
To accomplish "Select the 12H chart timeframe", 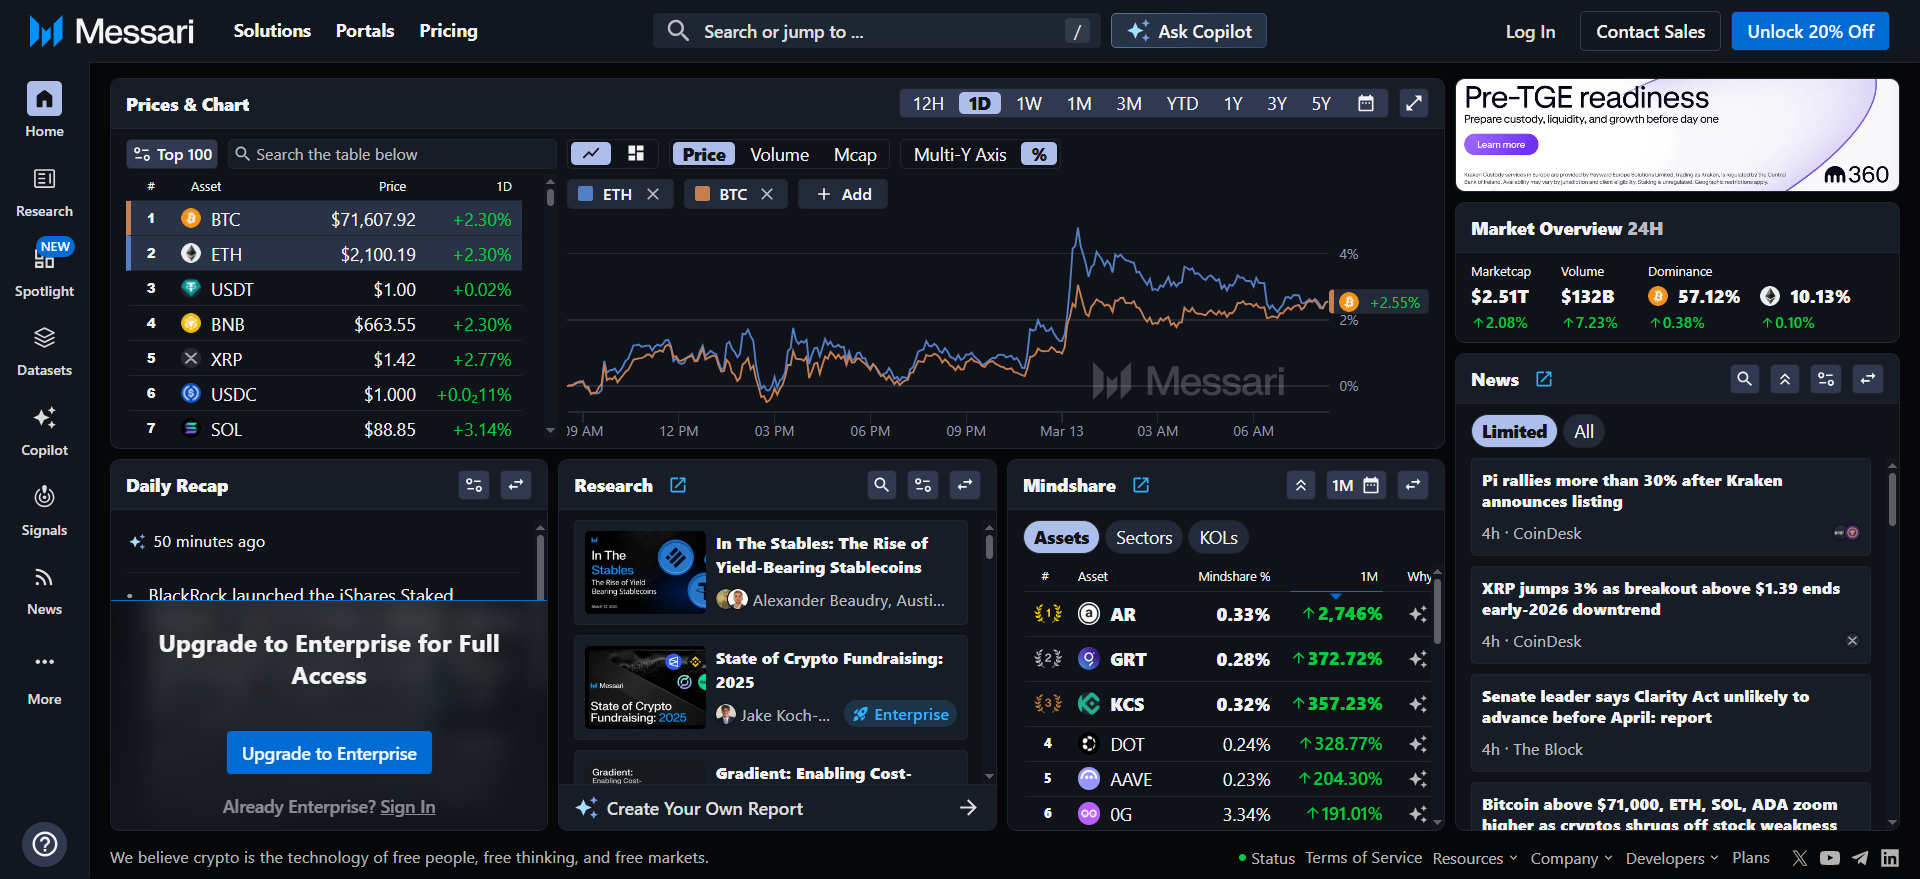I will (928, 103).
